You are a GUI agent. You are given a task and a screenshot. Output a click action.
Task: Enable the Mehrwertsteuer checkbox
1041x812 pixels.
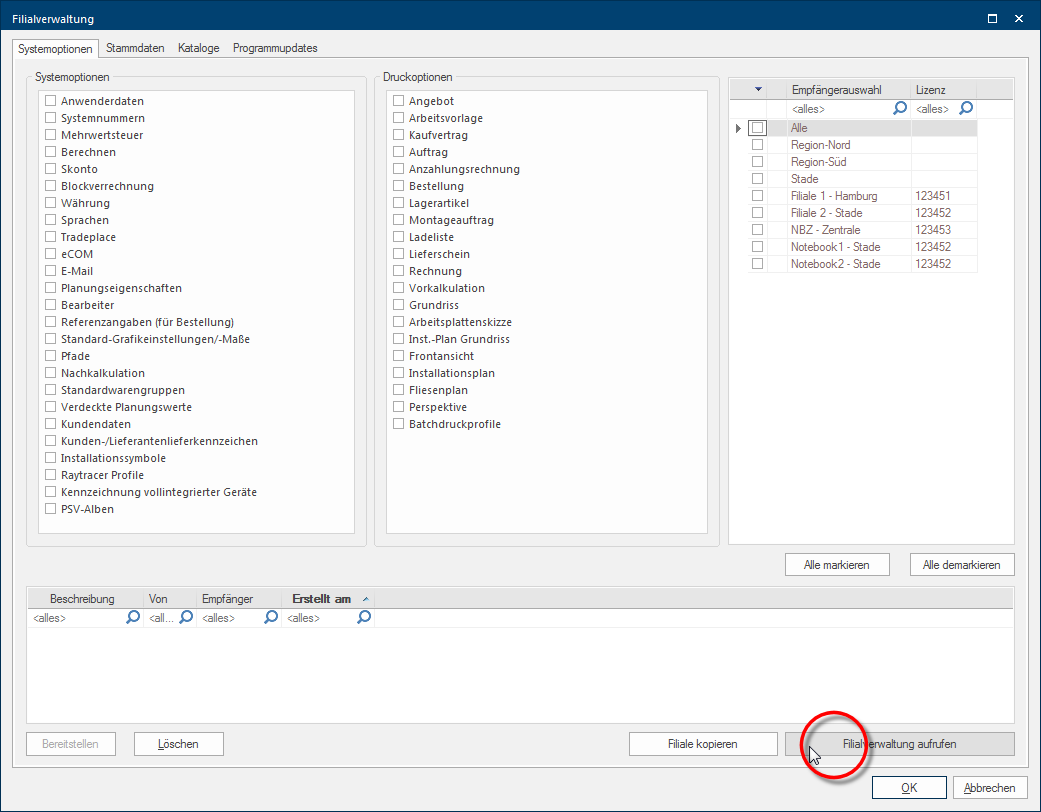coord(50,135)
